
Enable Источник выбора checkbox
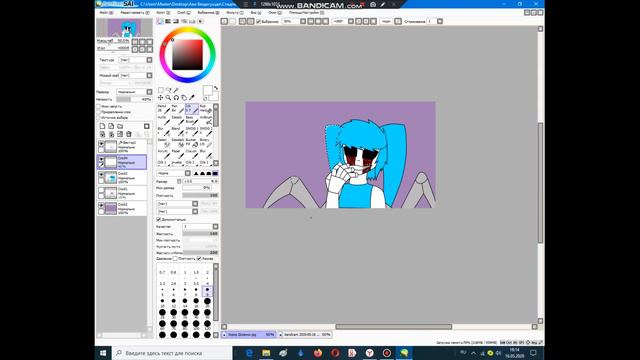(98, 118)
